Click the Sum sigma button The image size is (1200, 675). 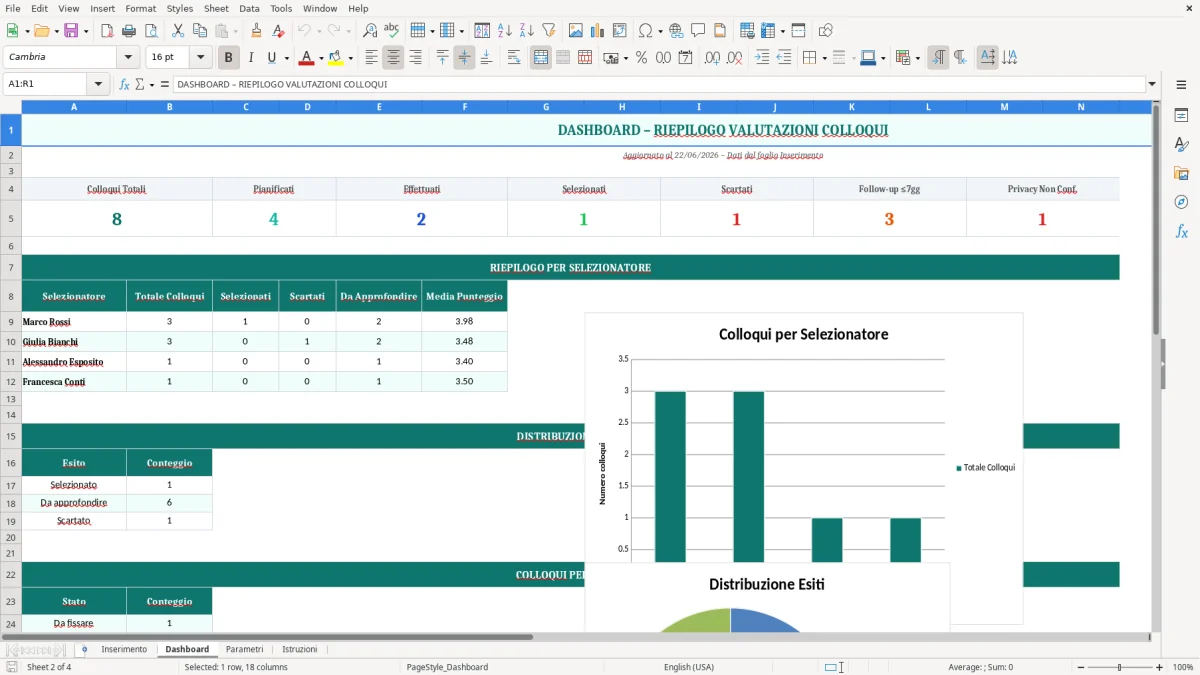click(x=140, y=85)
